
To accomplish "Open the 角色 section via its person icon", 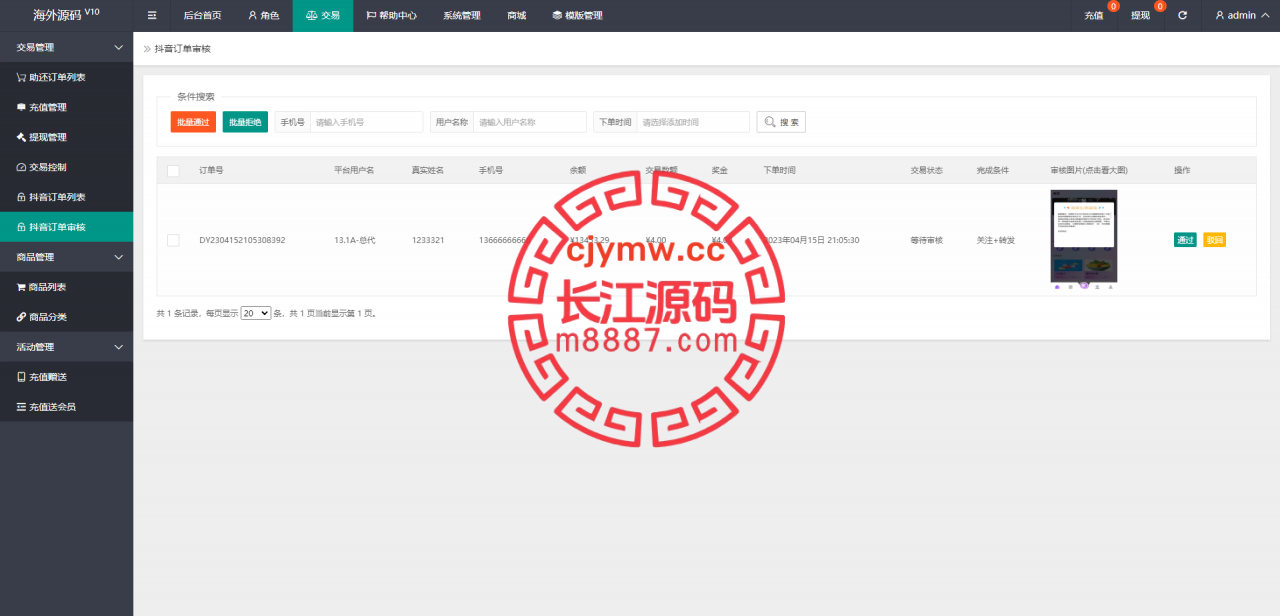I will coord(253,16).
